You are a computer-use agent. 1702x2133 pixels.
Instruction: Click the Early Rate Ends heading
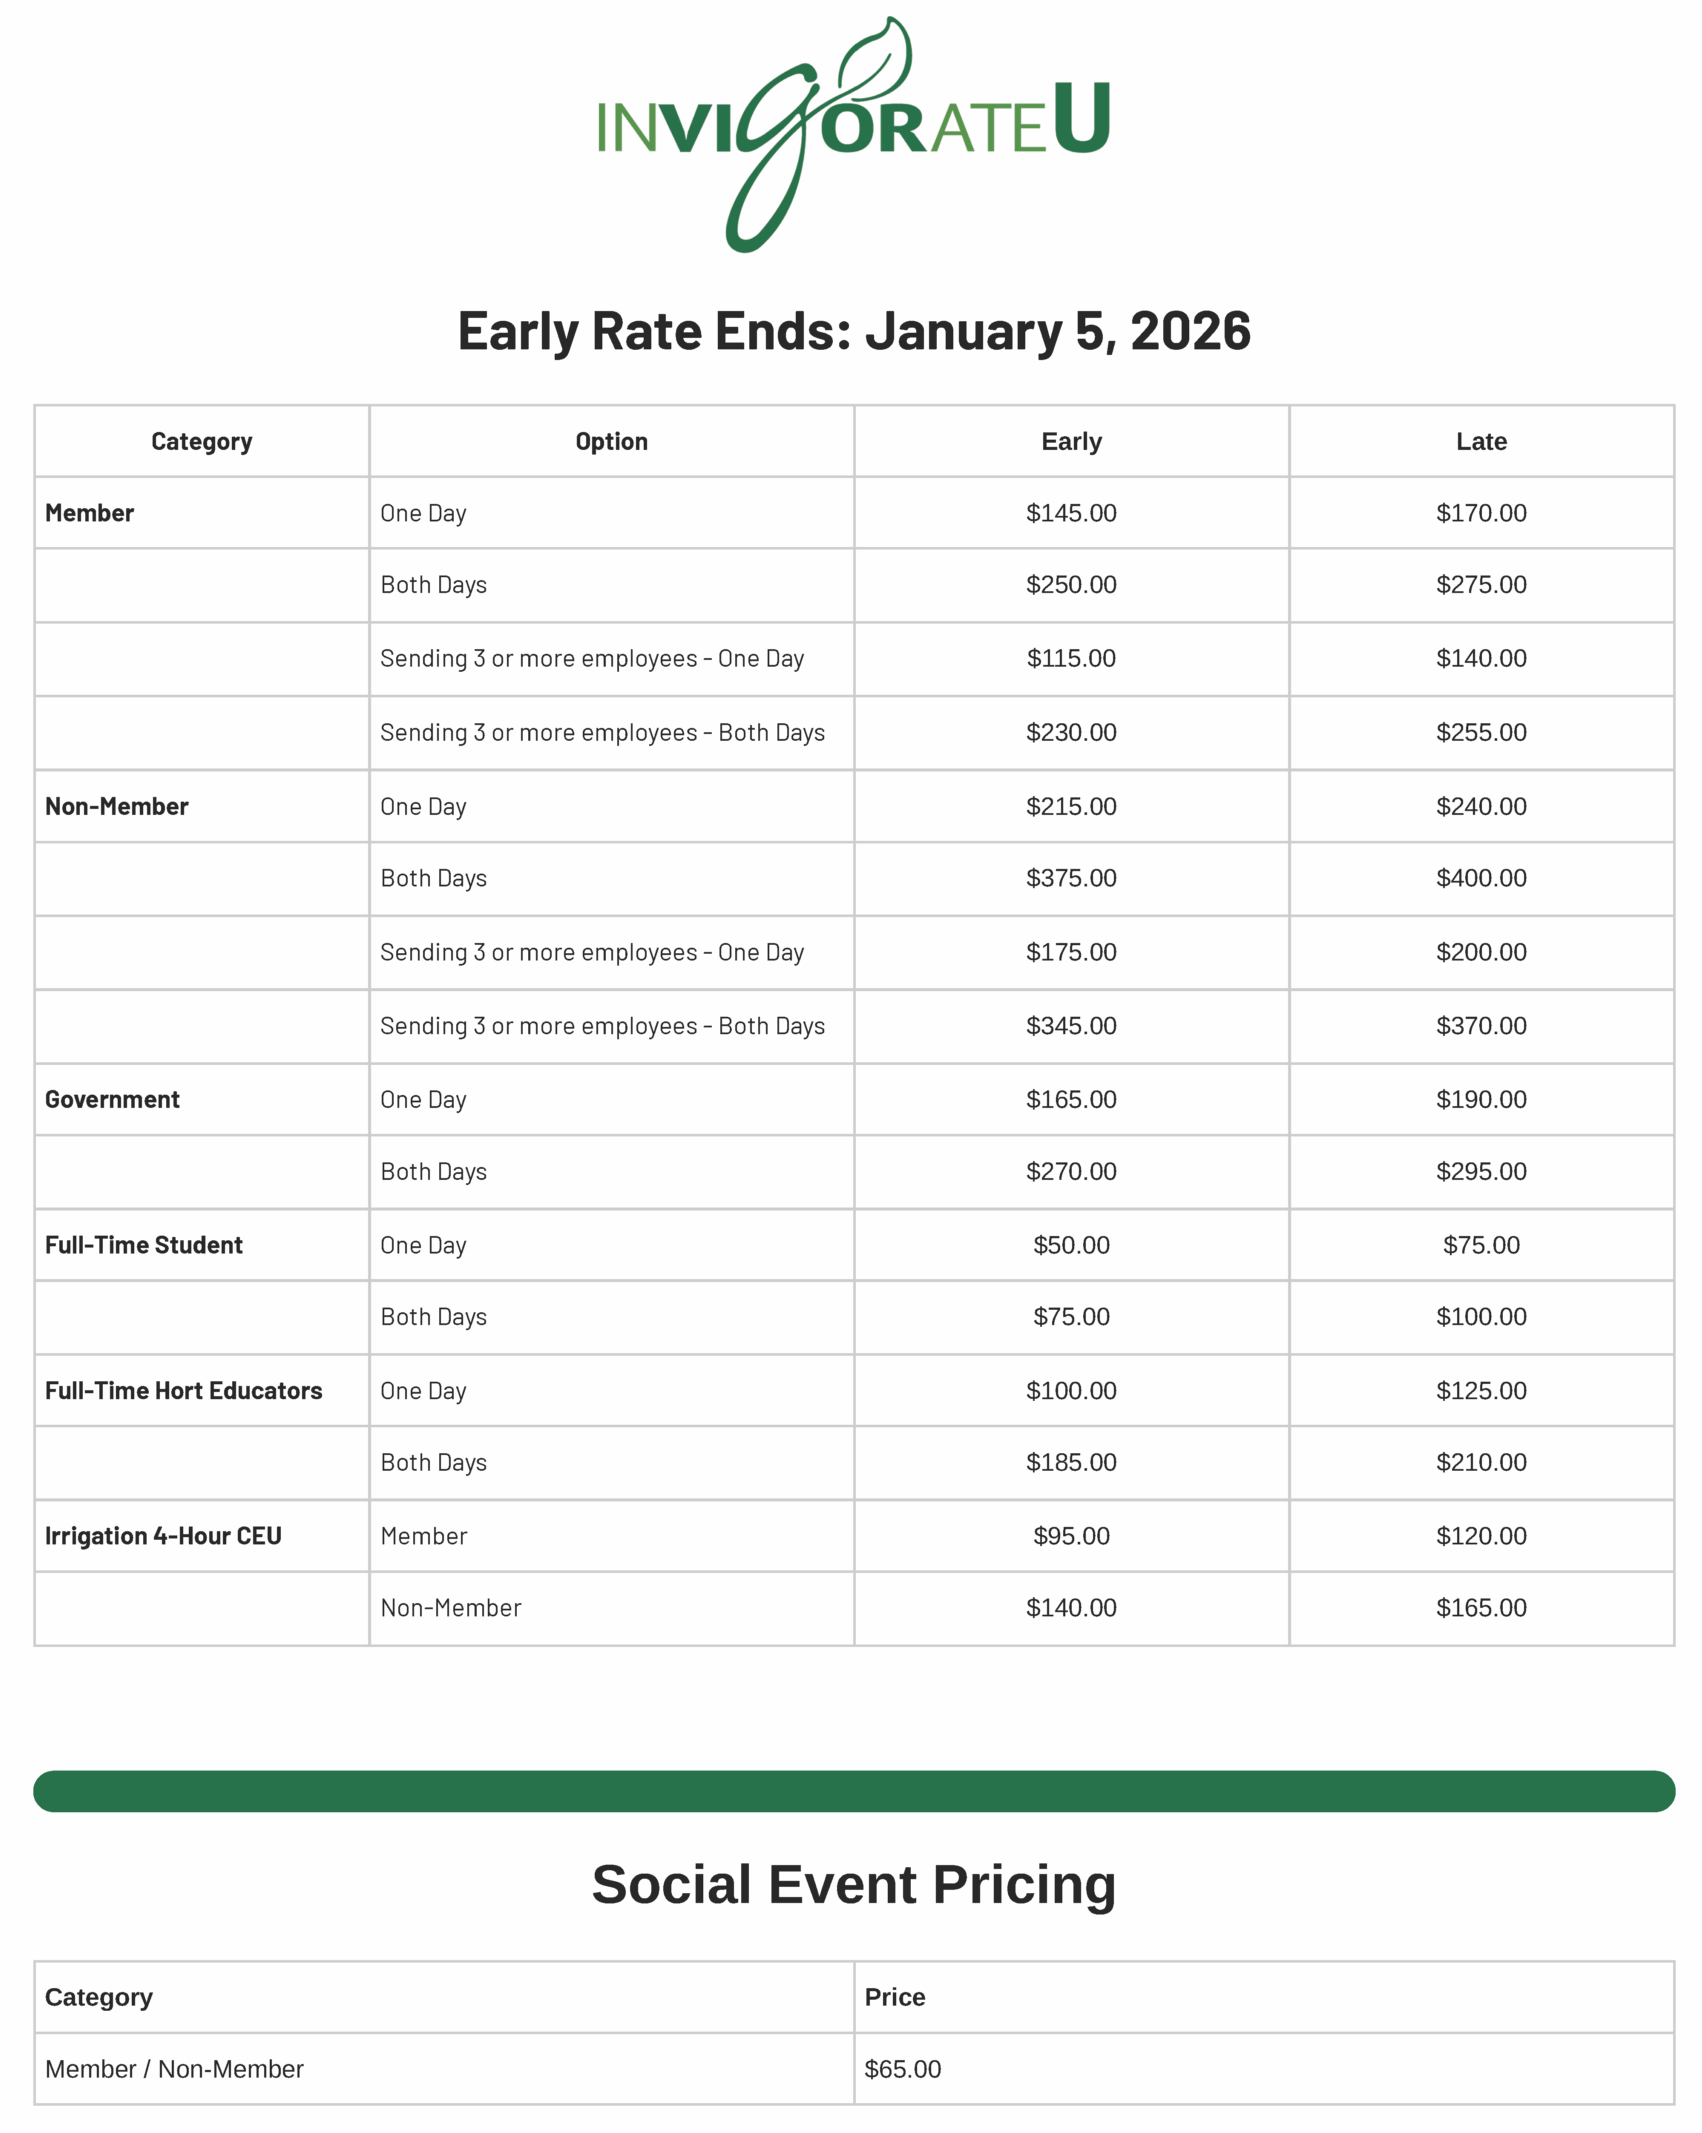click(x=852, y=330)
